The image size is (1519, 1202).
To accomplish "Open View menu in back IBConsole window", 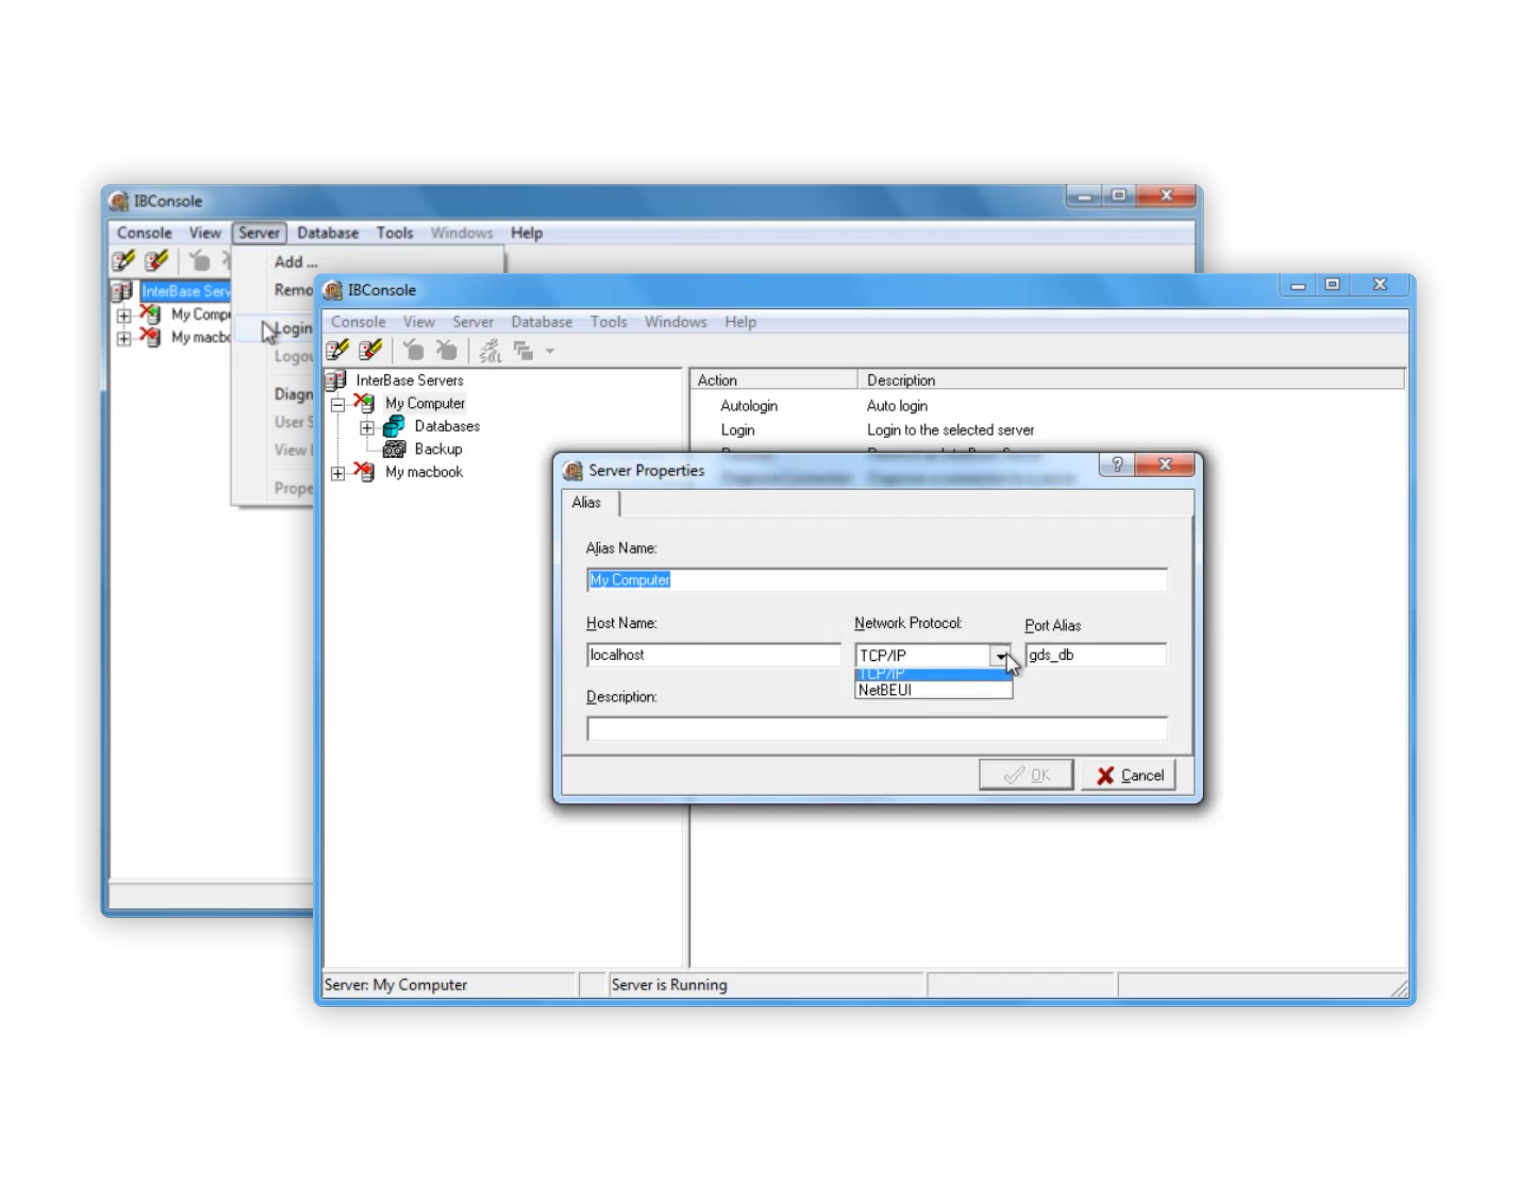I will coord(205,233).
